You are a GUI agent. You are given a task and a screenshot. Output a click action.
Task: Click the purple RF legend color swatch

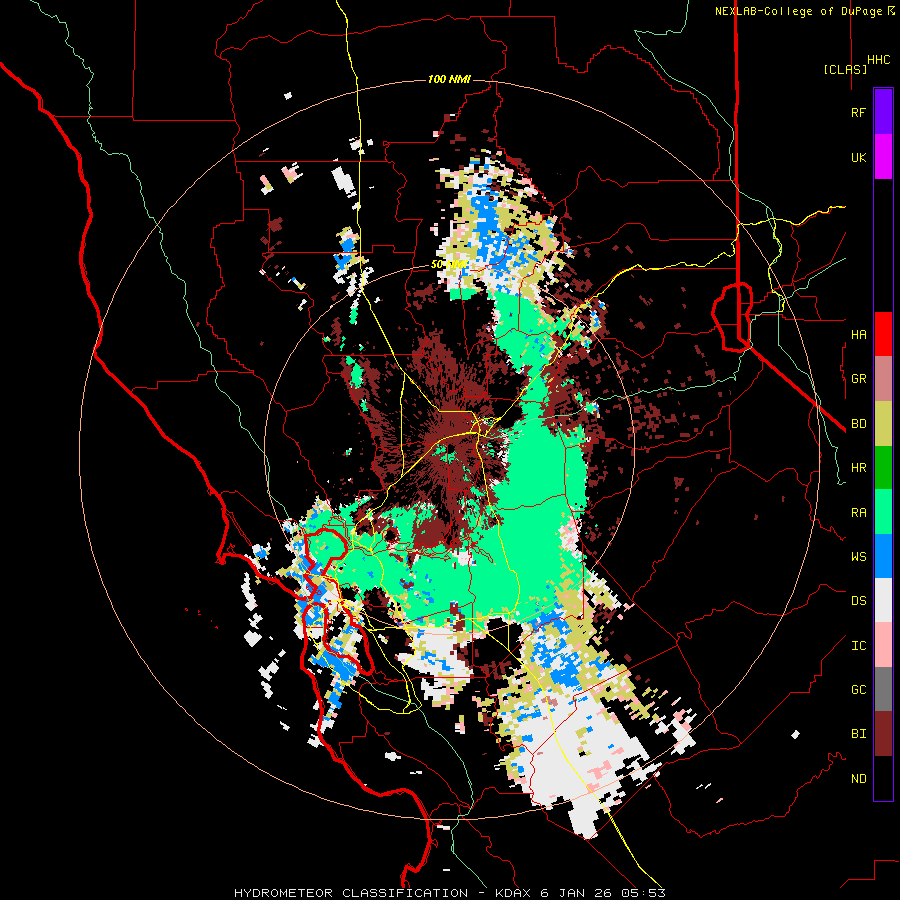tap(883, 112)
